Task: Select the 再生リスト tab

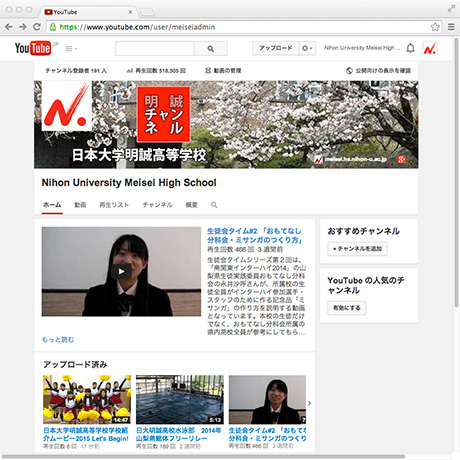Action: coord(114,205)
